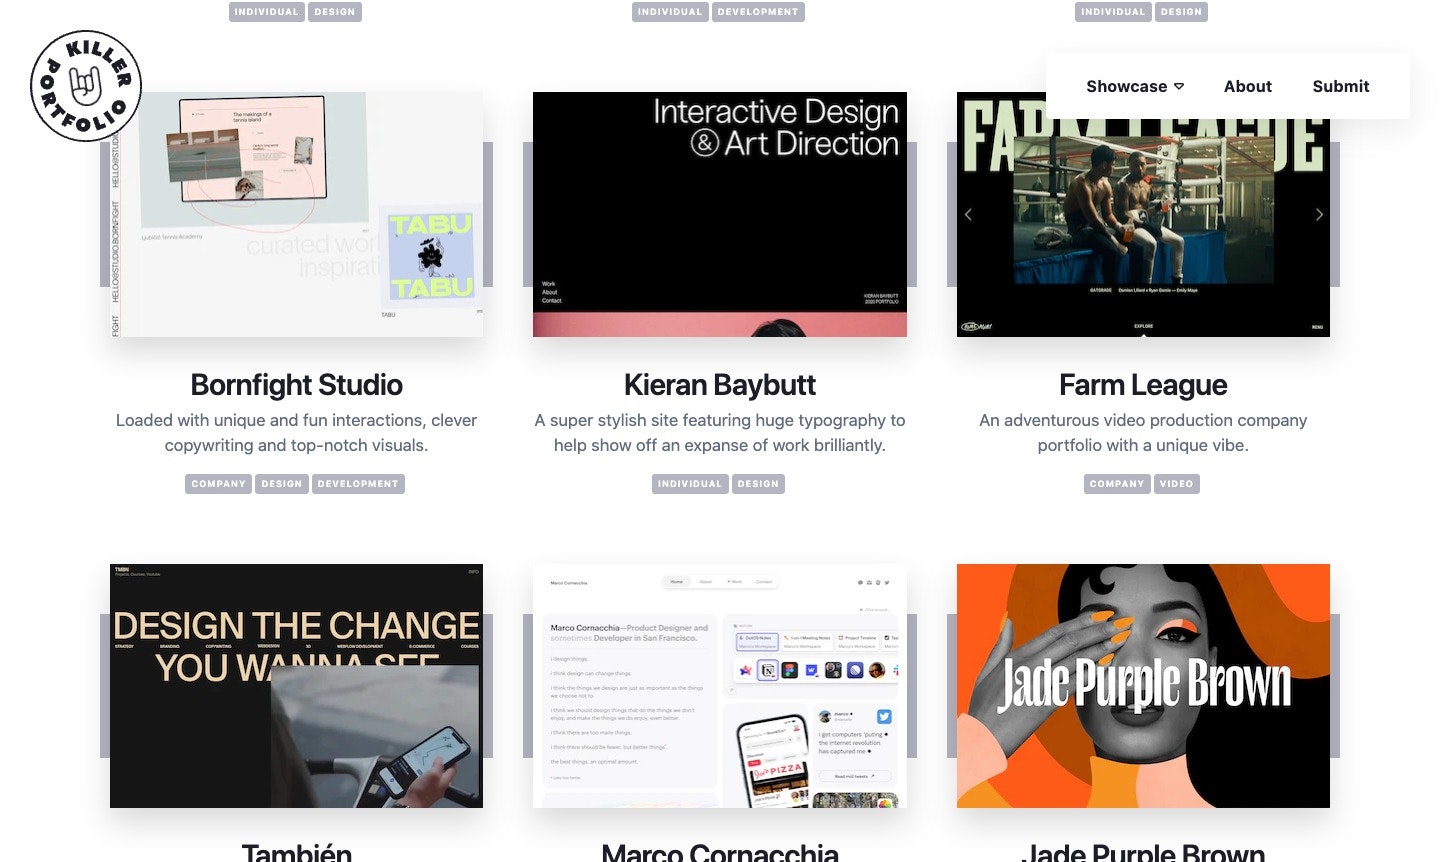
Task: Click the Kieran Baybutt title link
Action: point(720,385)
